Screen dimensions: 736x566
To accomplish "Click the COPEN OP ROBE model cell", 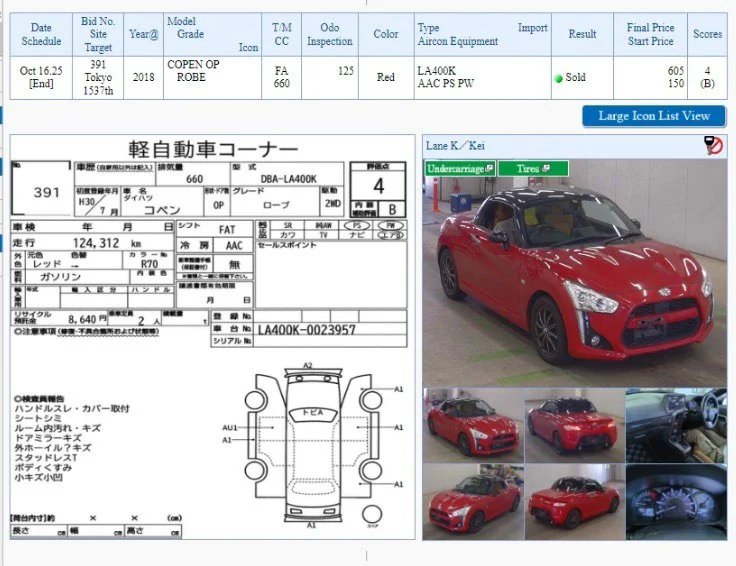I will 213,77.
